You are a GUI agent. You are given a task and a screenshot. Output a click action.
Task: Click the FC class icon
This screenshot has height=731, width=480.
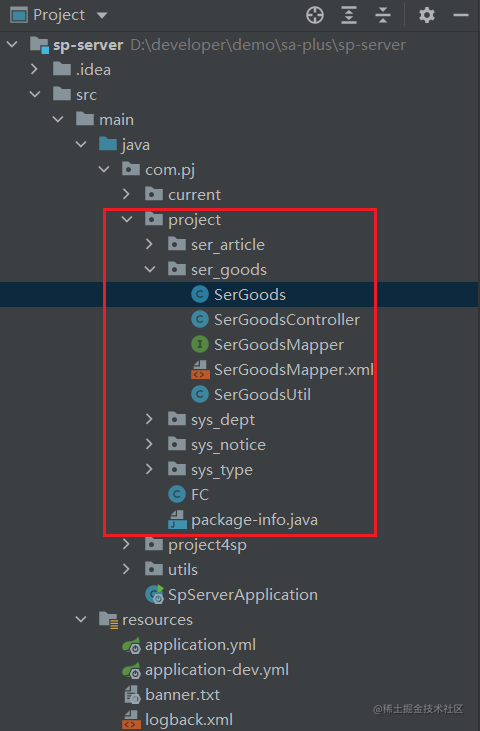tap(177, 494)
